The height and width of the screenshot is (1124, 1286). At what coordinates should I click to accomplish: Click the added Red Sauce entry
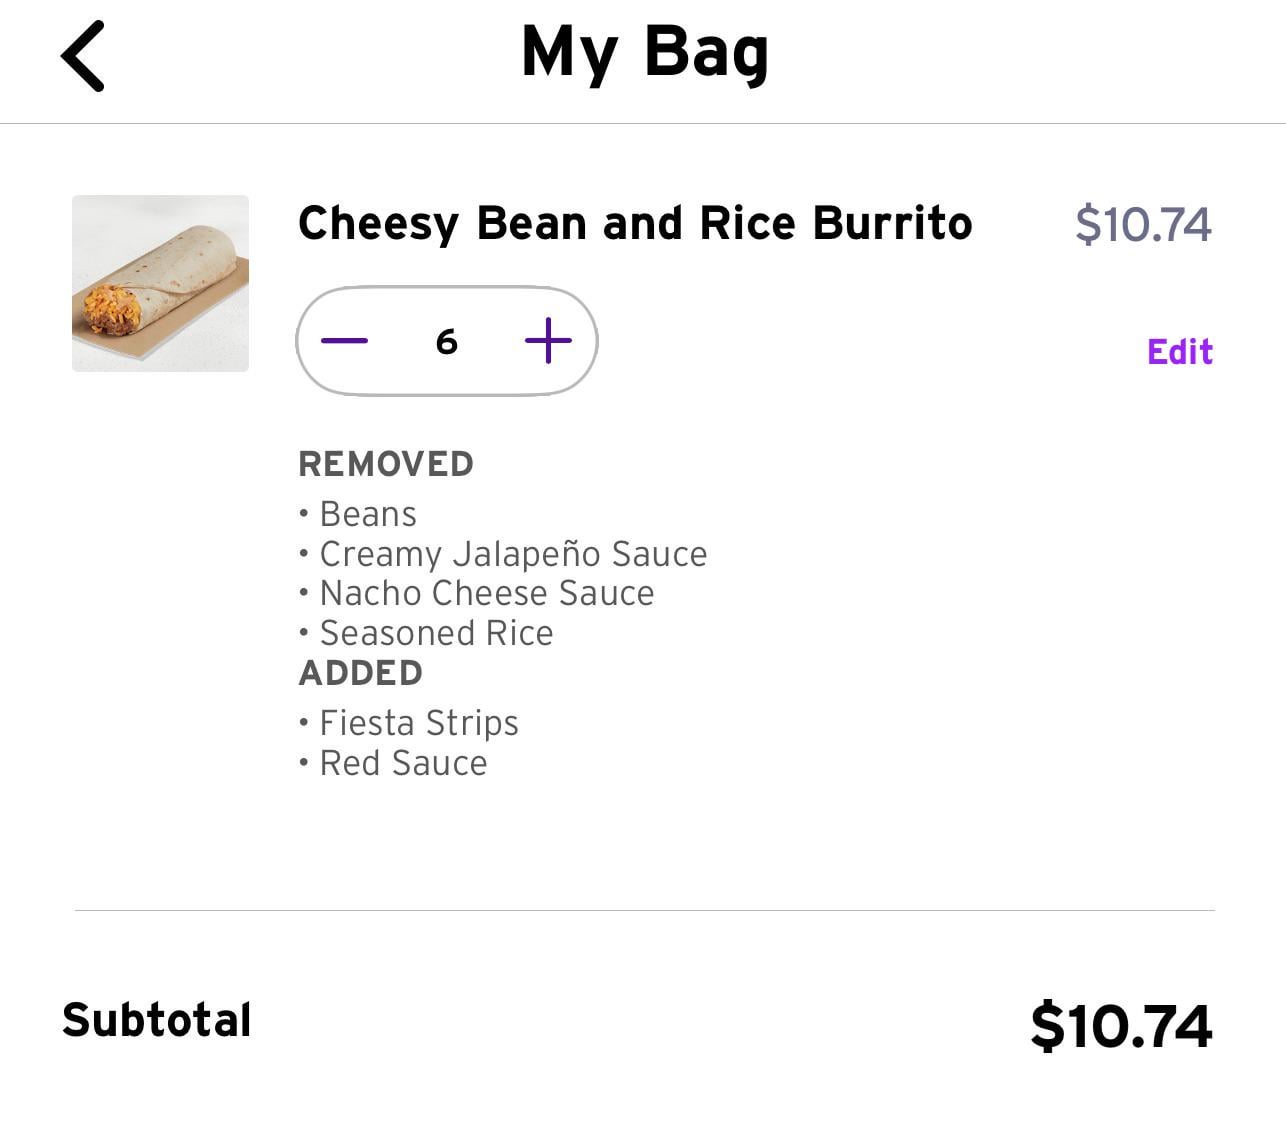pos(403,763)
